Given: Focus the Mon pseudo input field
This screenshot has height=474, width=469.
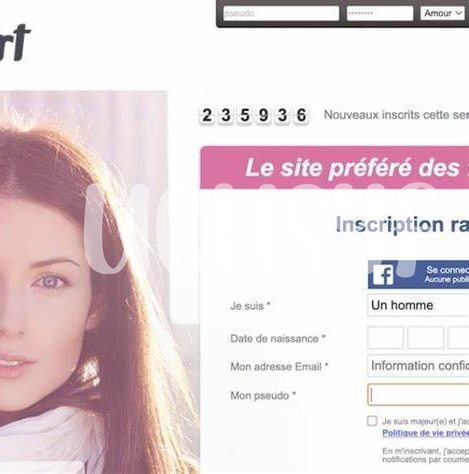Looking at the screenshot, I should click(x=418, y=395).
